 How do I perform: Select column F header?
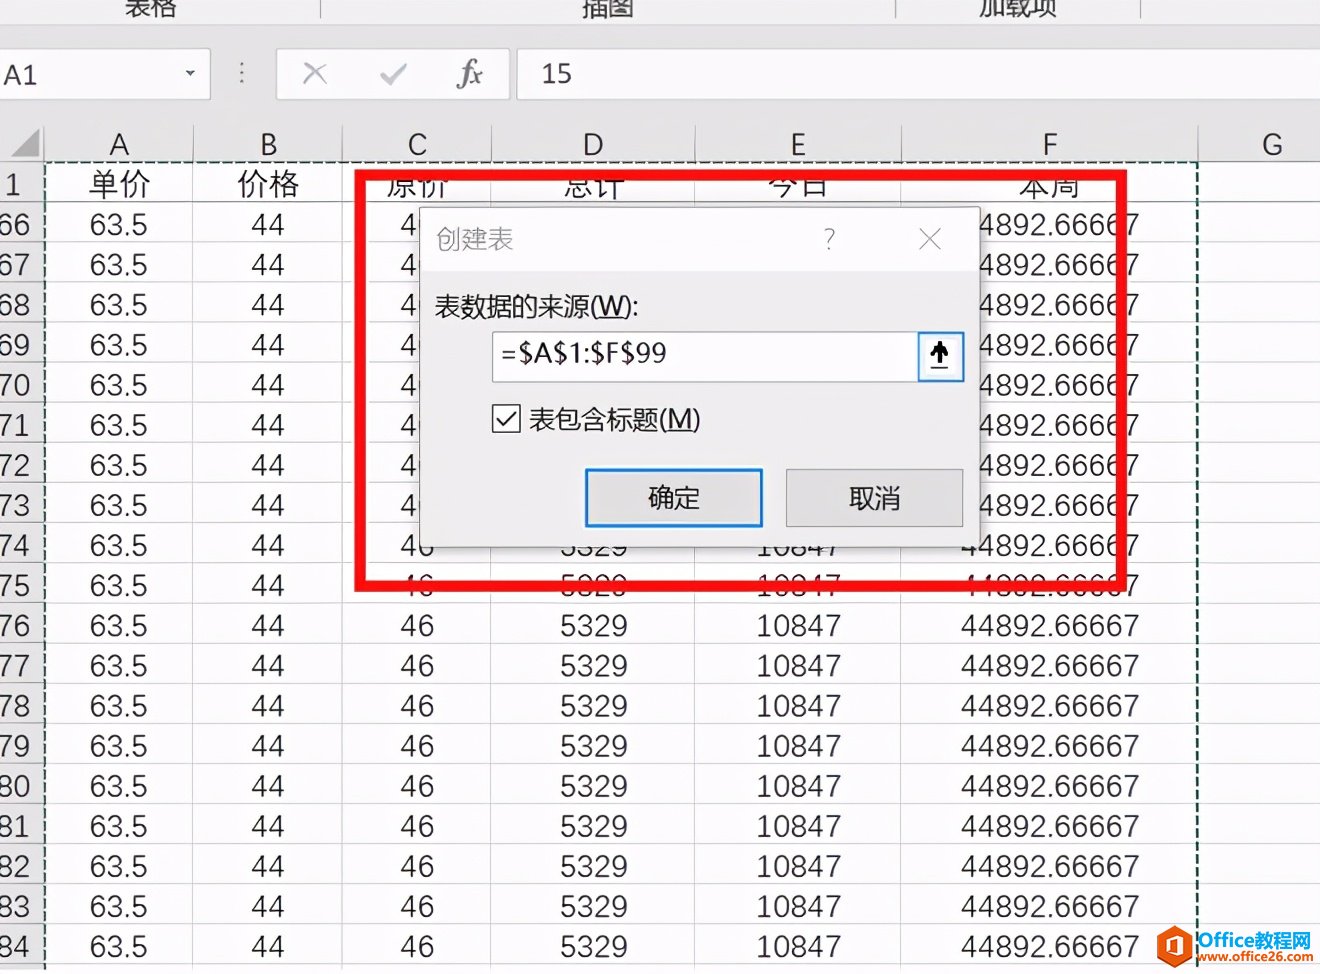[x=1050, y=144]
